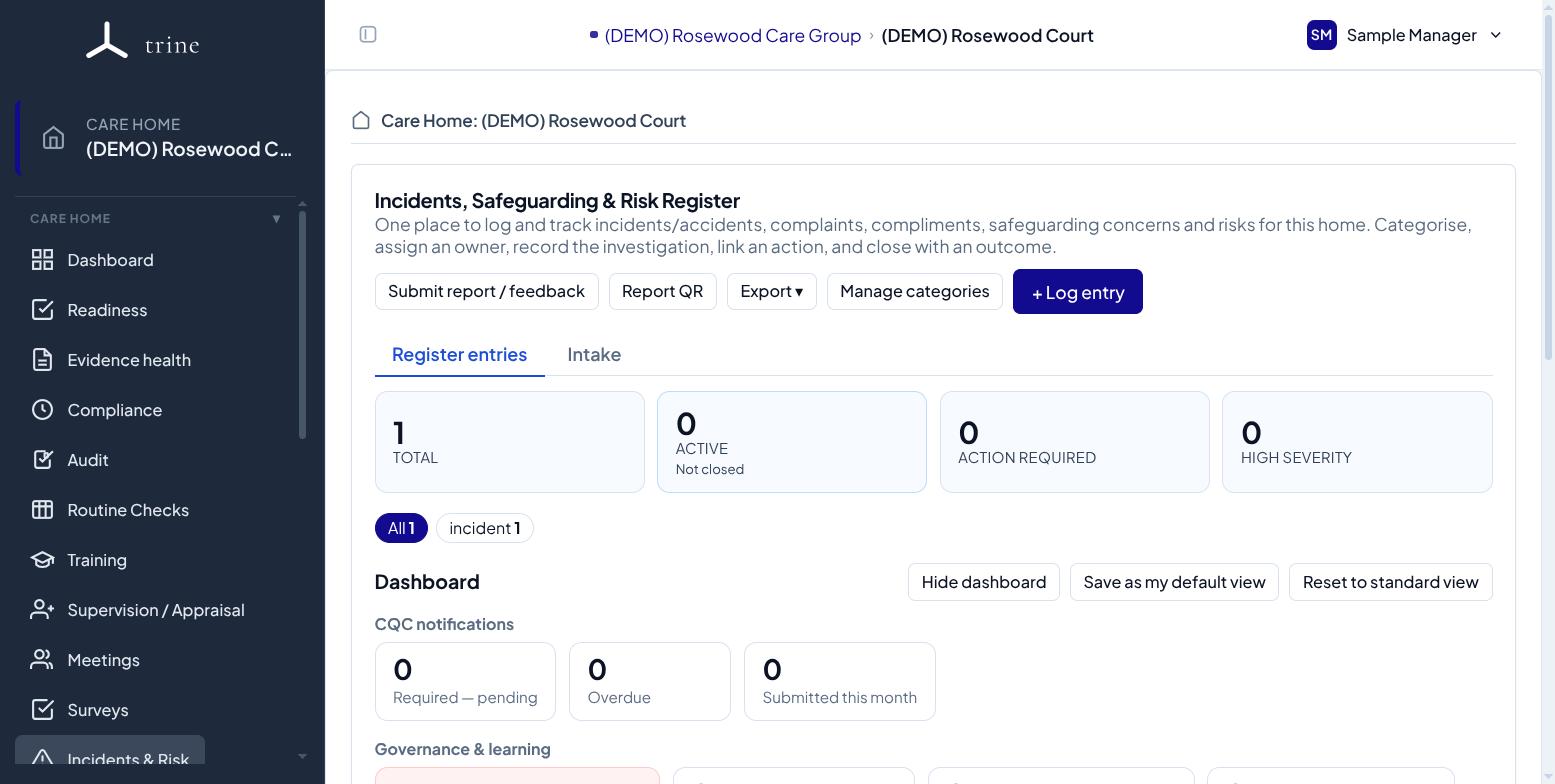Open Dashboard in the sidebar
Viewport: 1555px width, 784px height.
110,260
